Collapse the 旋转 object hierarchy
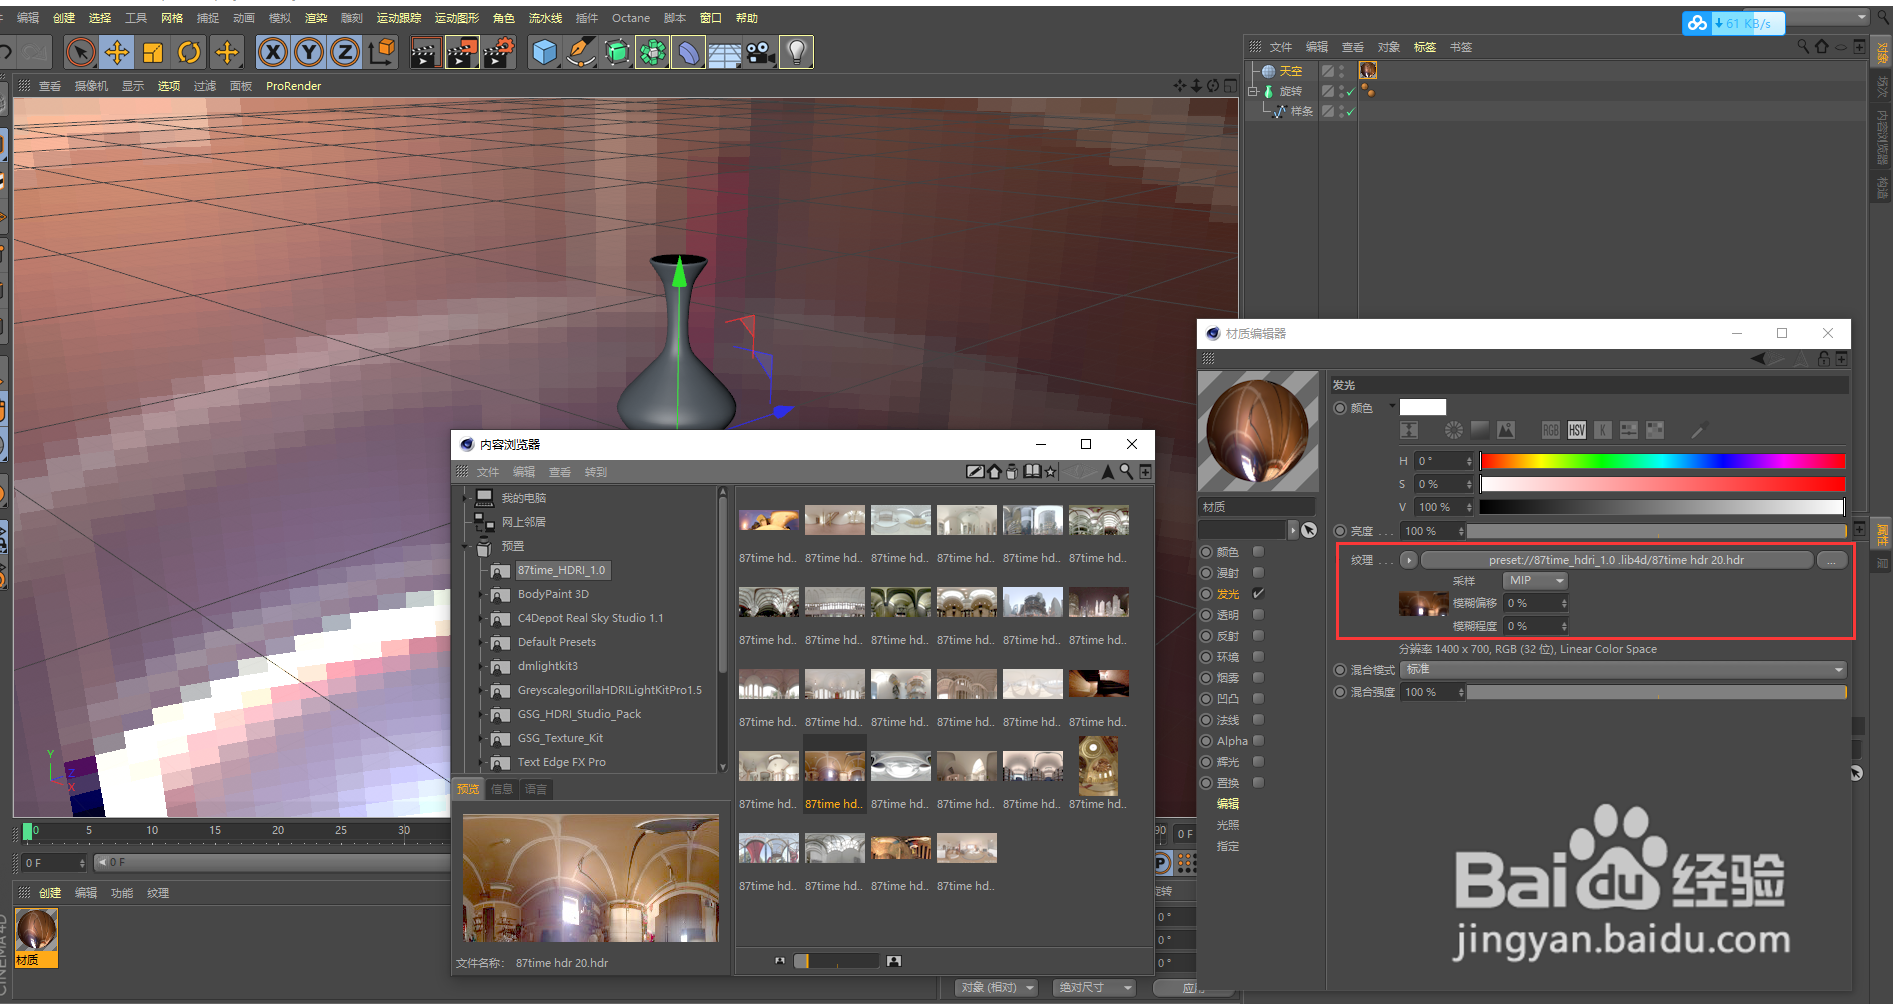This screenshot has width=1893, height=1004. (1253, 90)
